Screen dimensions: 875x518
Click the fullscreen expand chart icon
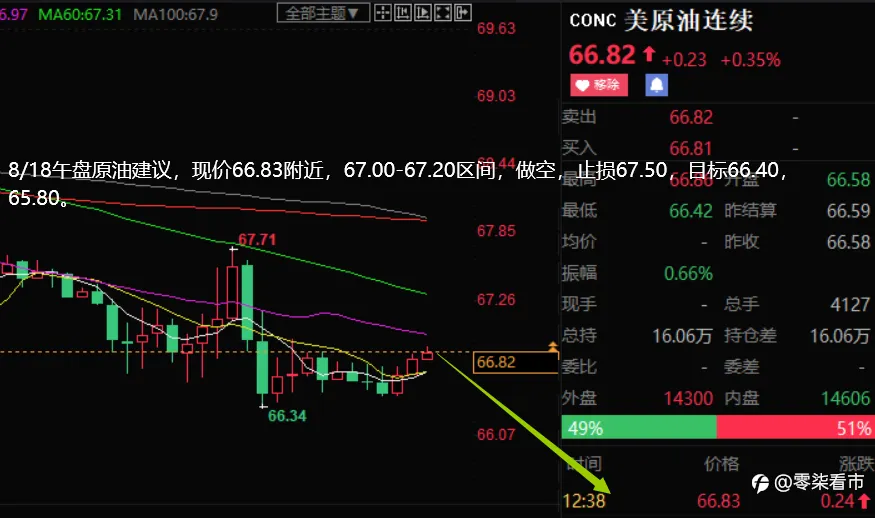point(443,13)
